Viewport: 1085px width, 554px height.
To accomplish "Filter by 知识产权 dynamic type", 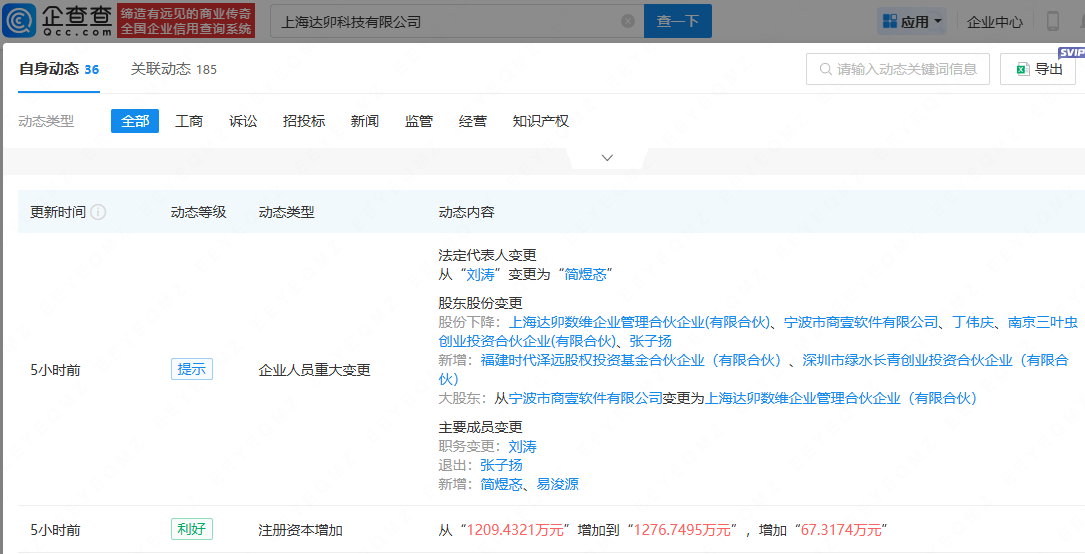I will (x=540, y=121).
